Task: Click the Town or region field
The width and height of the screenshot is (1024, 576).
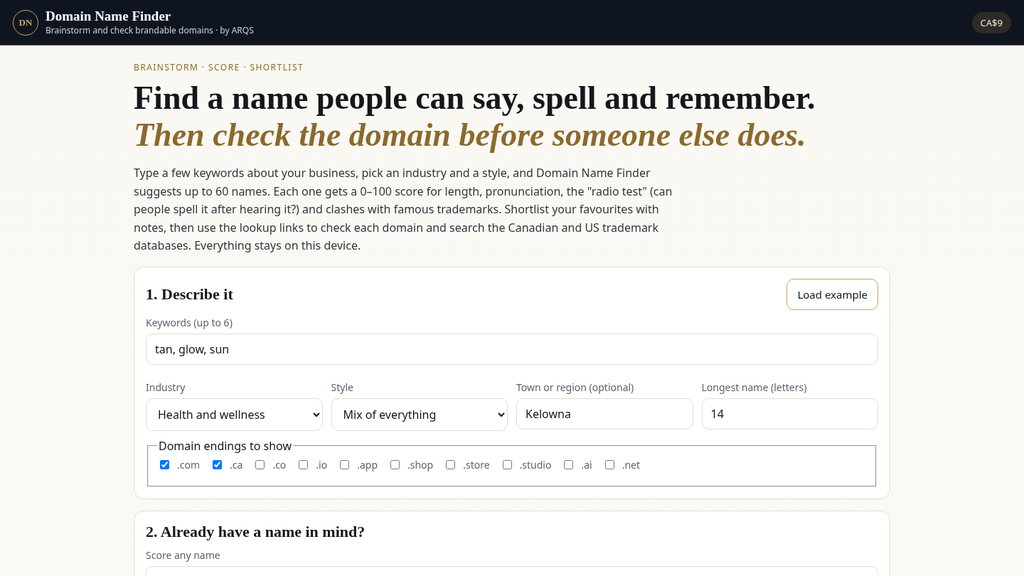Action: pyautogui.click(x=604, y=414)
